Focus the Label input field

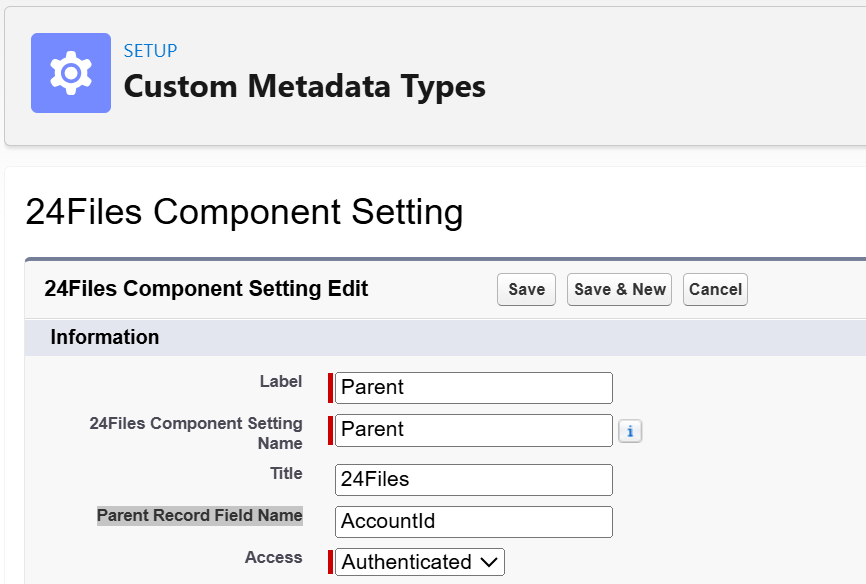point(474,388)
